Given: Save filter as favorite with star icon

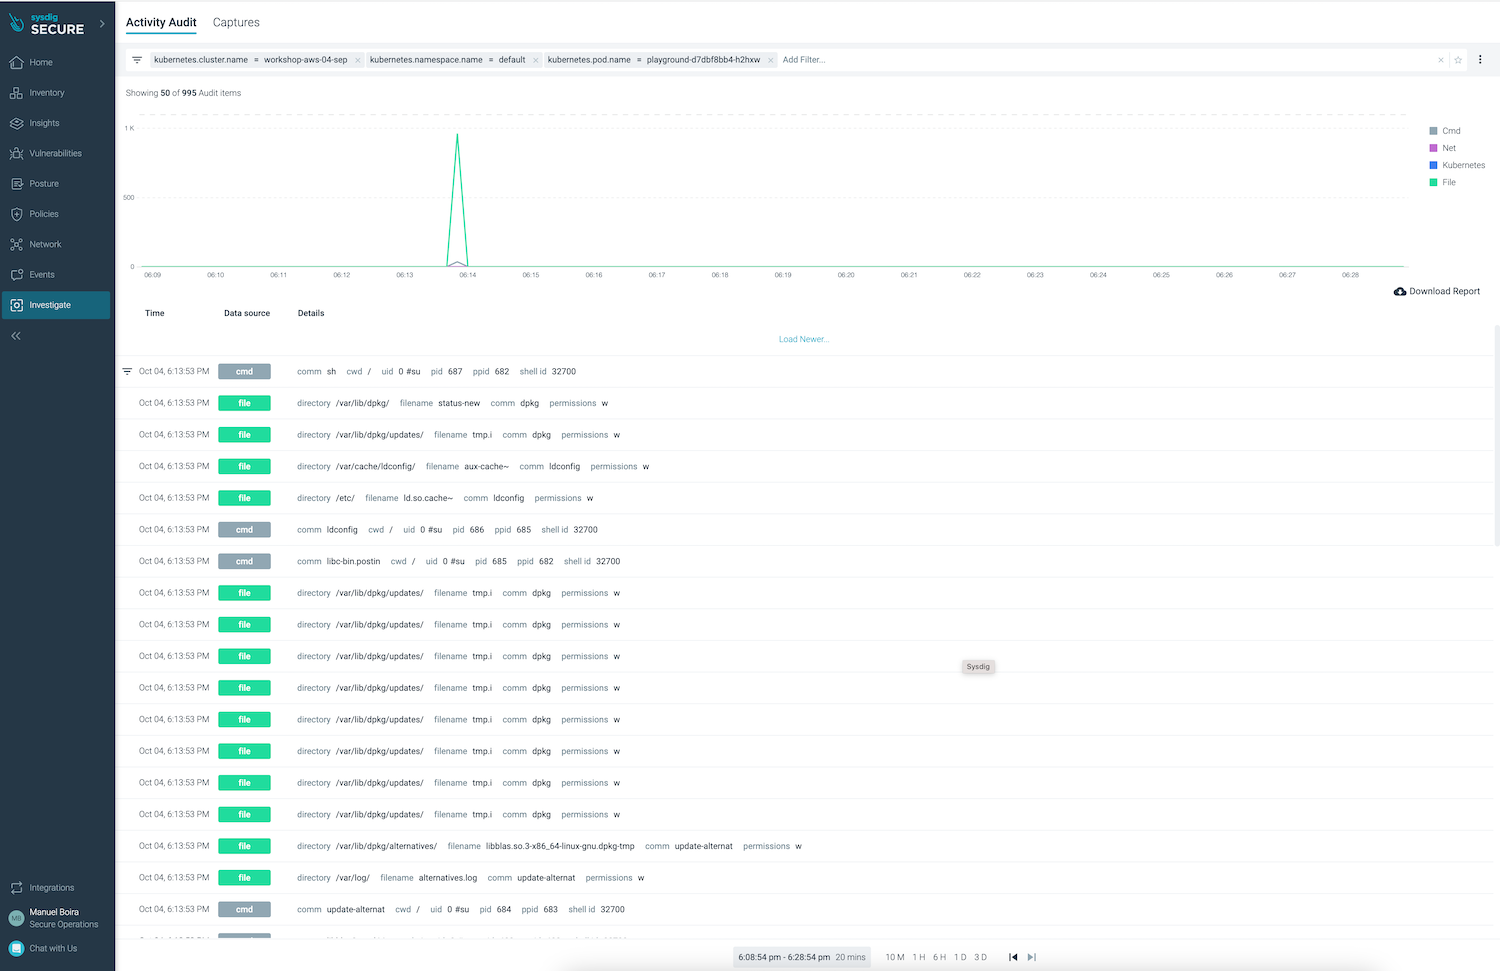Looking at the screenshot, I should pyautogui.click(x=1458, y=60).
